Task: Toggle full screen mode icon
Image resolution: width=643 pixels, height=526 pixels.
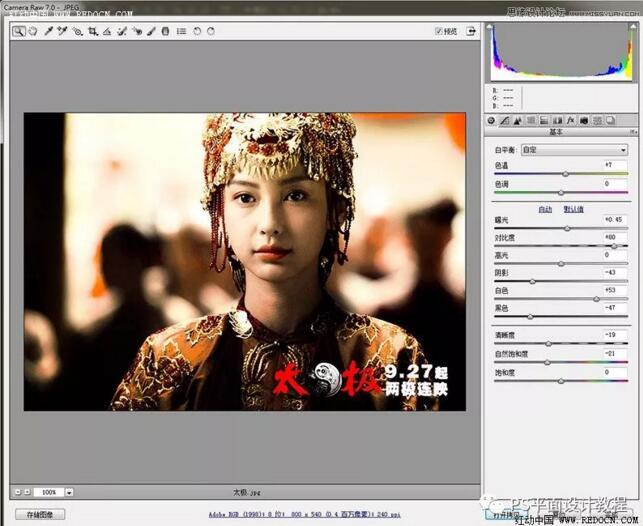Action: click(471, 31)
